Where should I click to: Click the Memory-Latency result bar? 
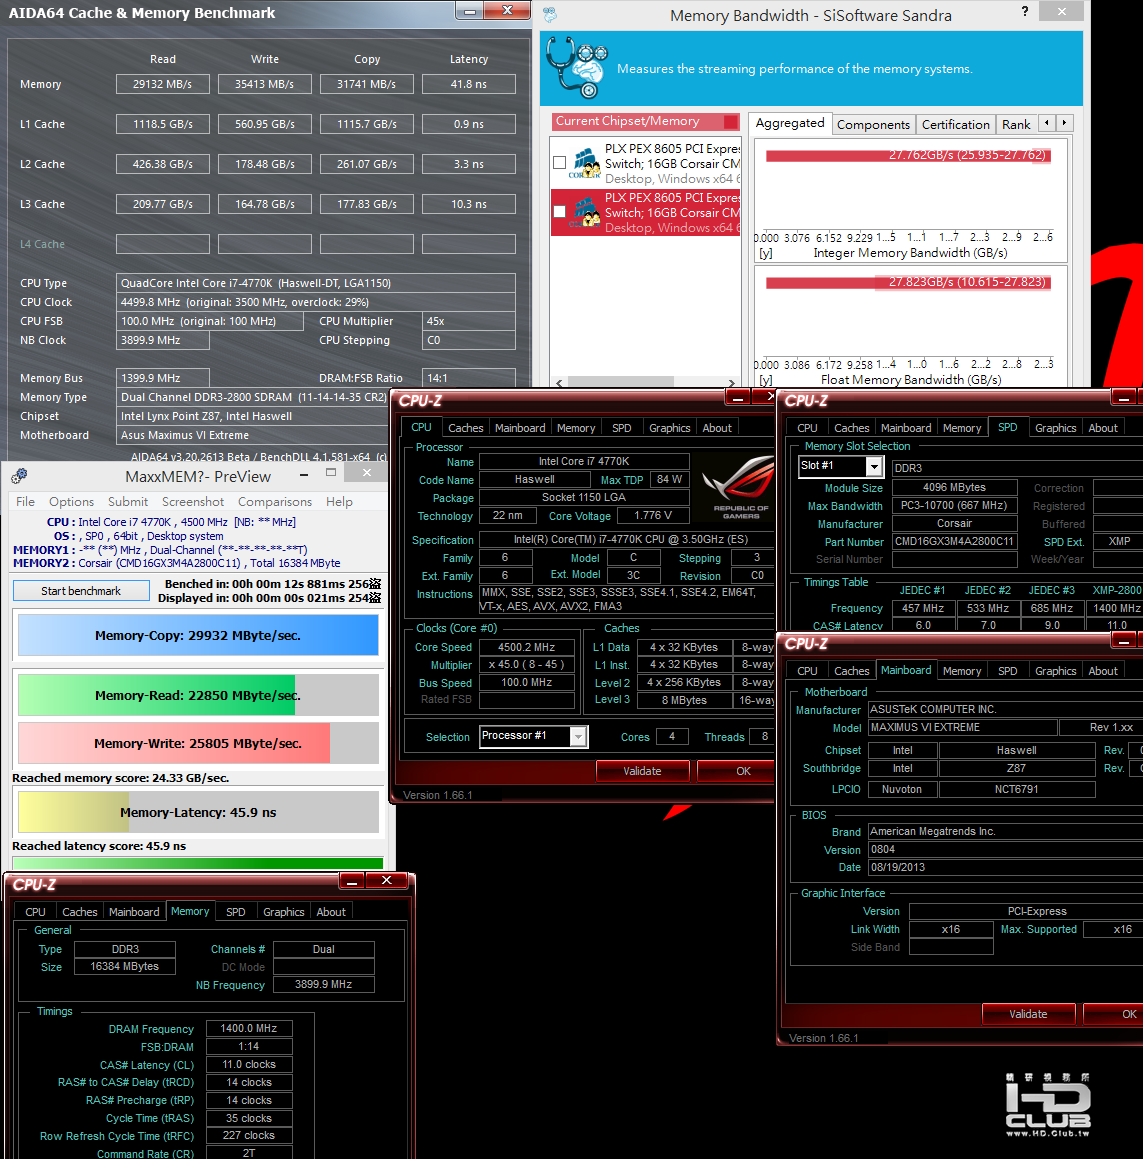(198, 812)
